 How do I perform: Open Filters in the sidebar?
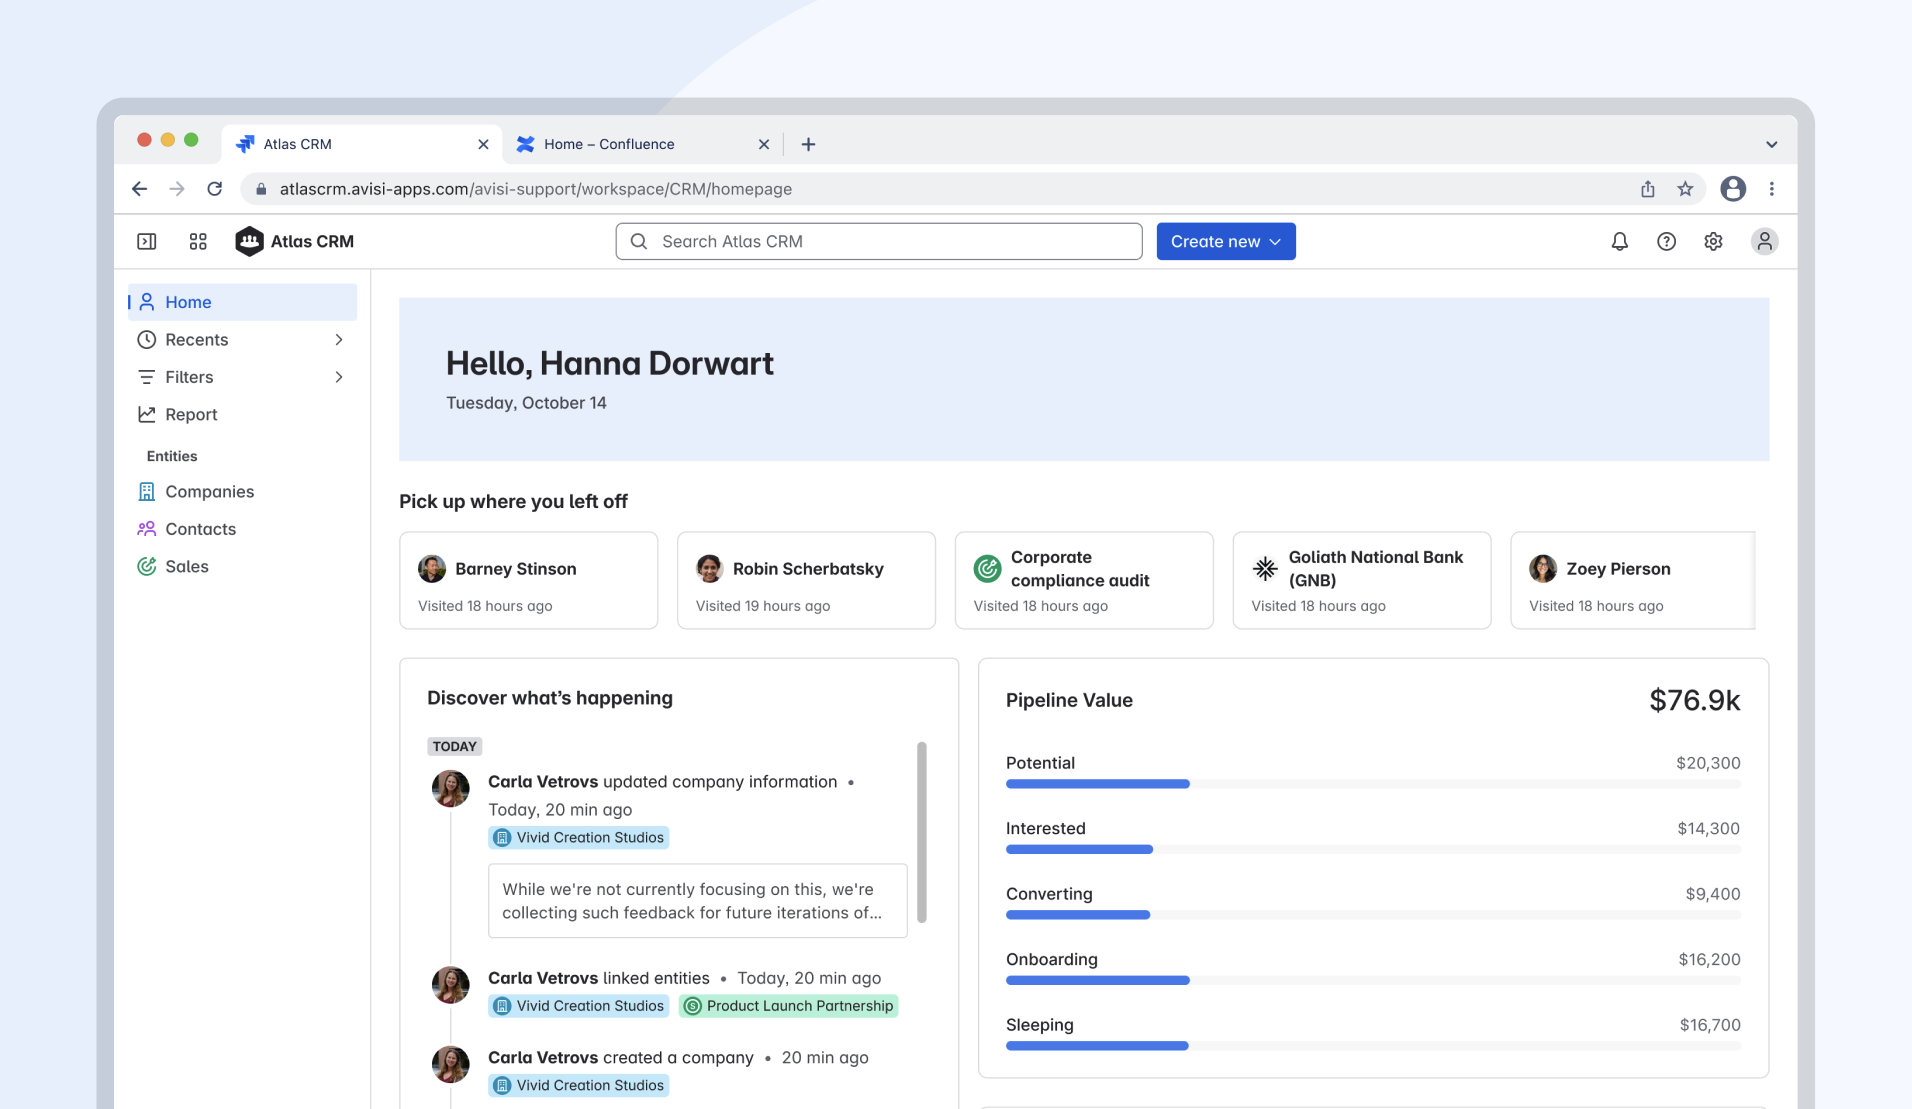coord(242,377)
